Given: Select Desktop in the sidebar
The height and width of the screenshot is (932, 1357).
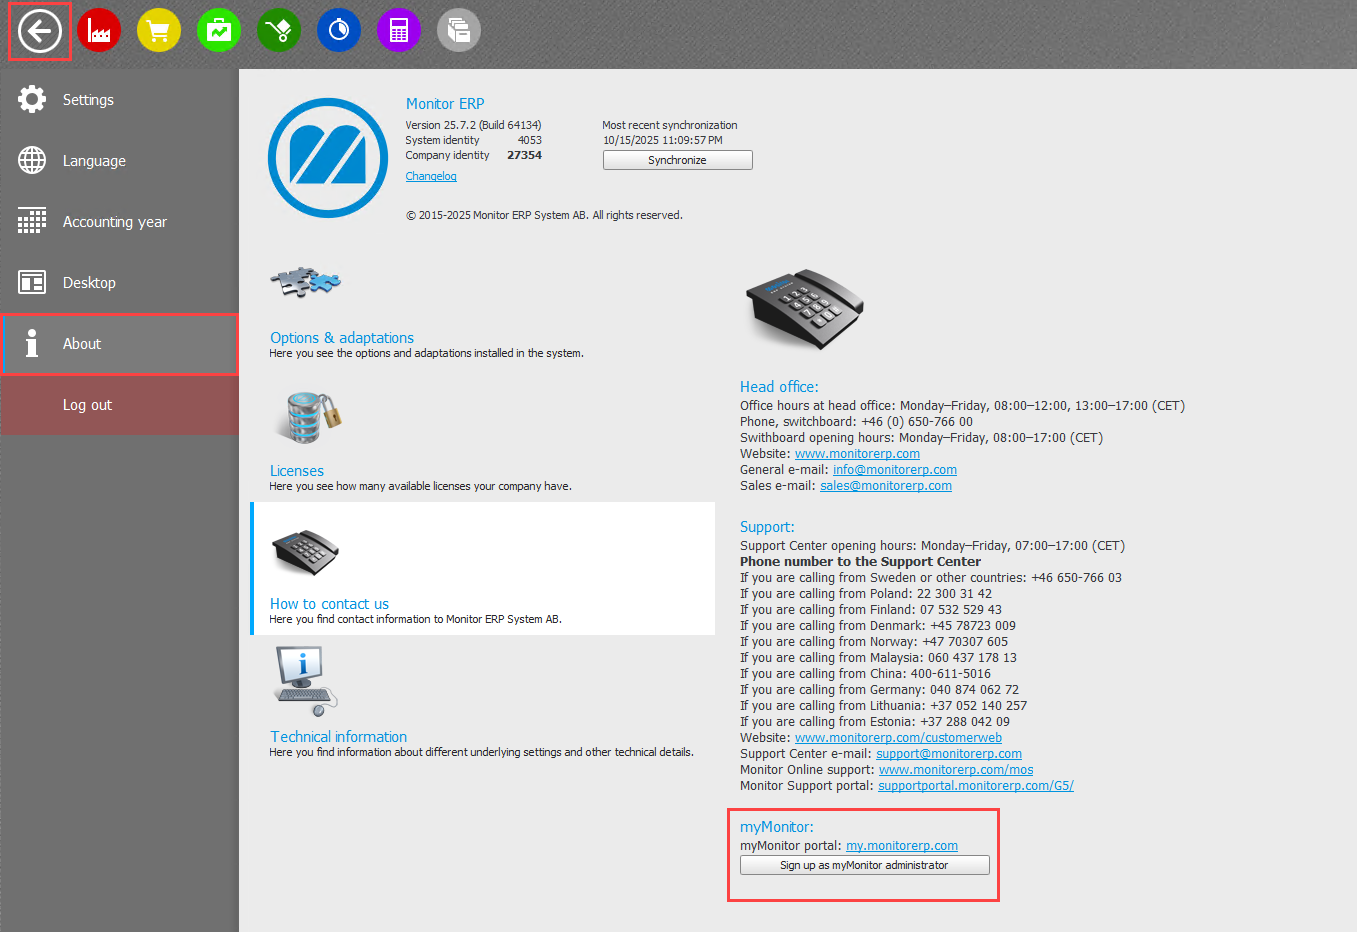Looking at the screenshot, I should point(89,283).
